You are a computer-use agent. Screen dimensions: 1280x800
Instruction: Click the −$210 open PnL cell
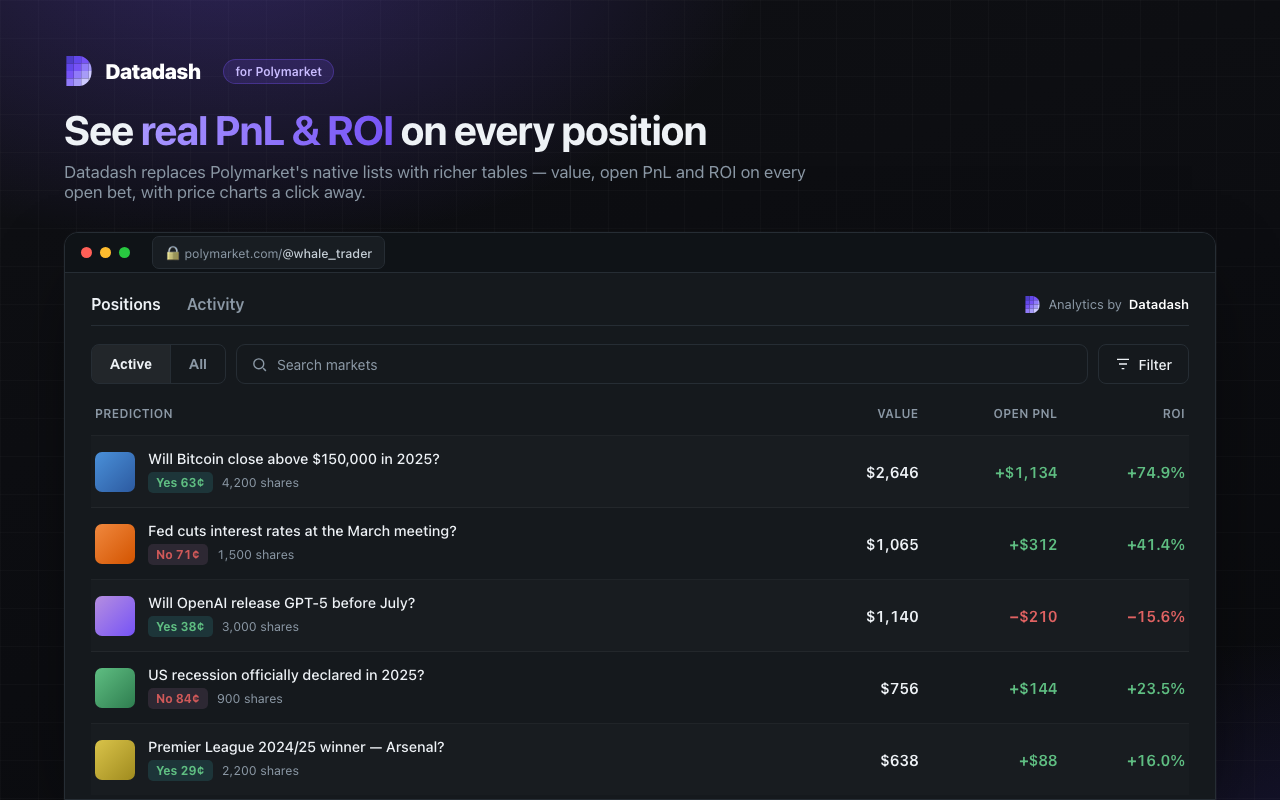(1033, 616)
